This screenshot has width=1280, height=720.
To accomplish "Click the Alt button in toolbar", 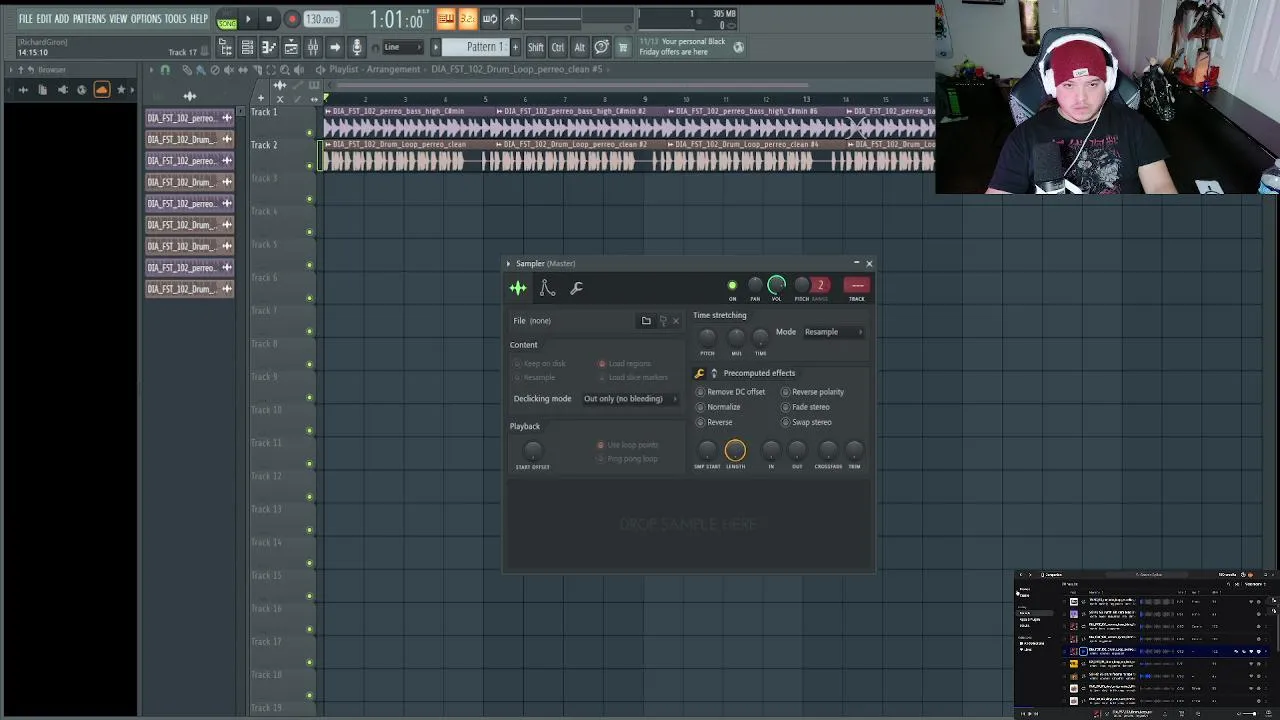I will [x=580, y=47].
